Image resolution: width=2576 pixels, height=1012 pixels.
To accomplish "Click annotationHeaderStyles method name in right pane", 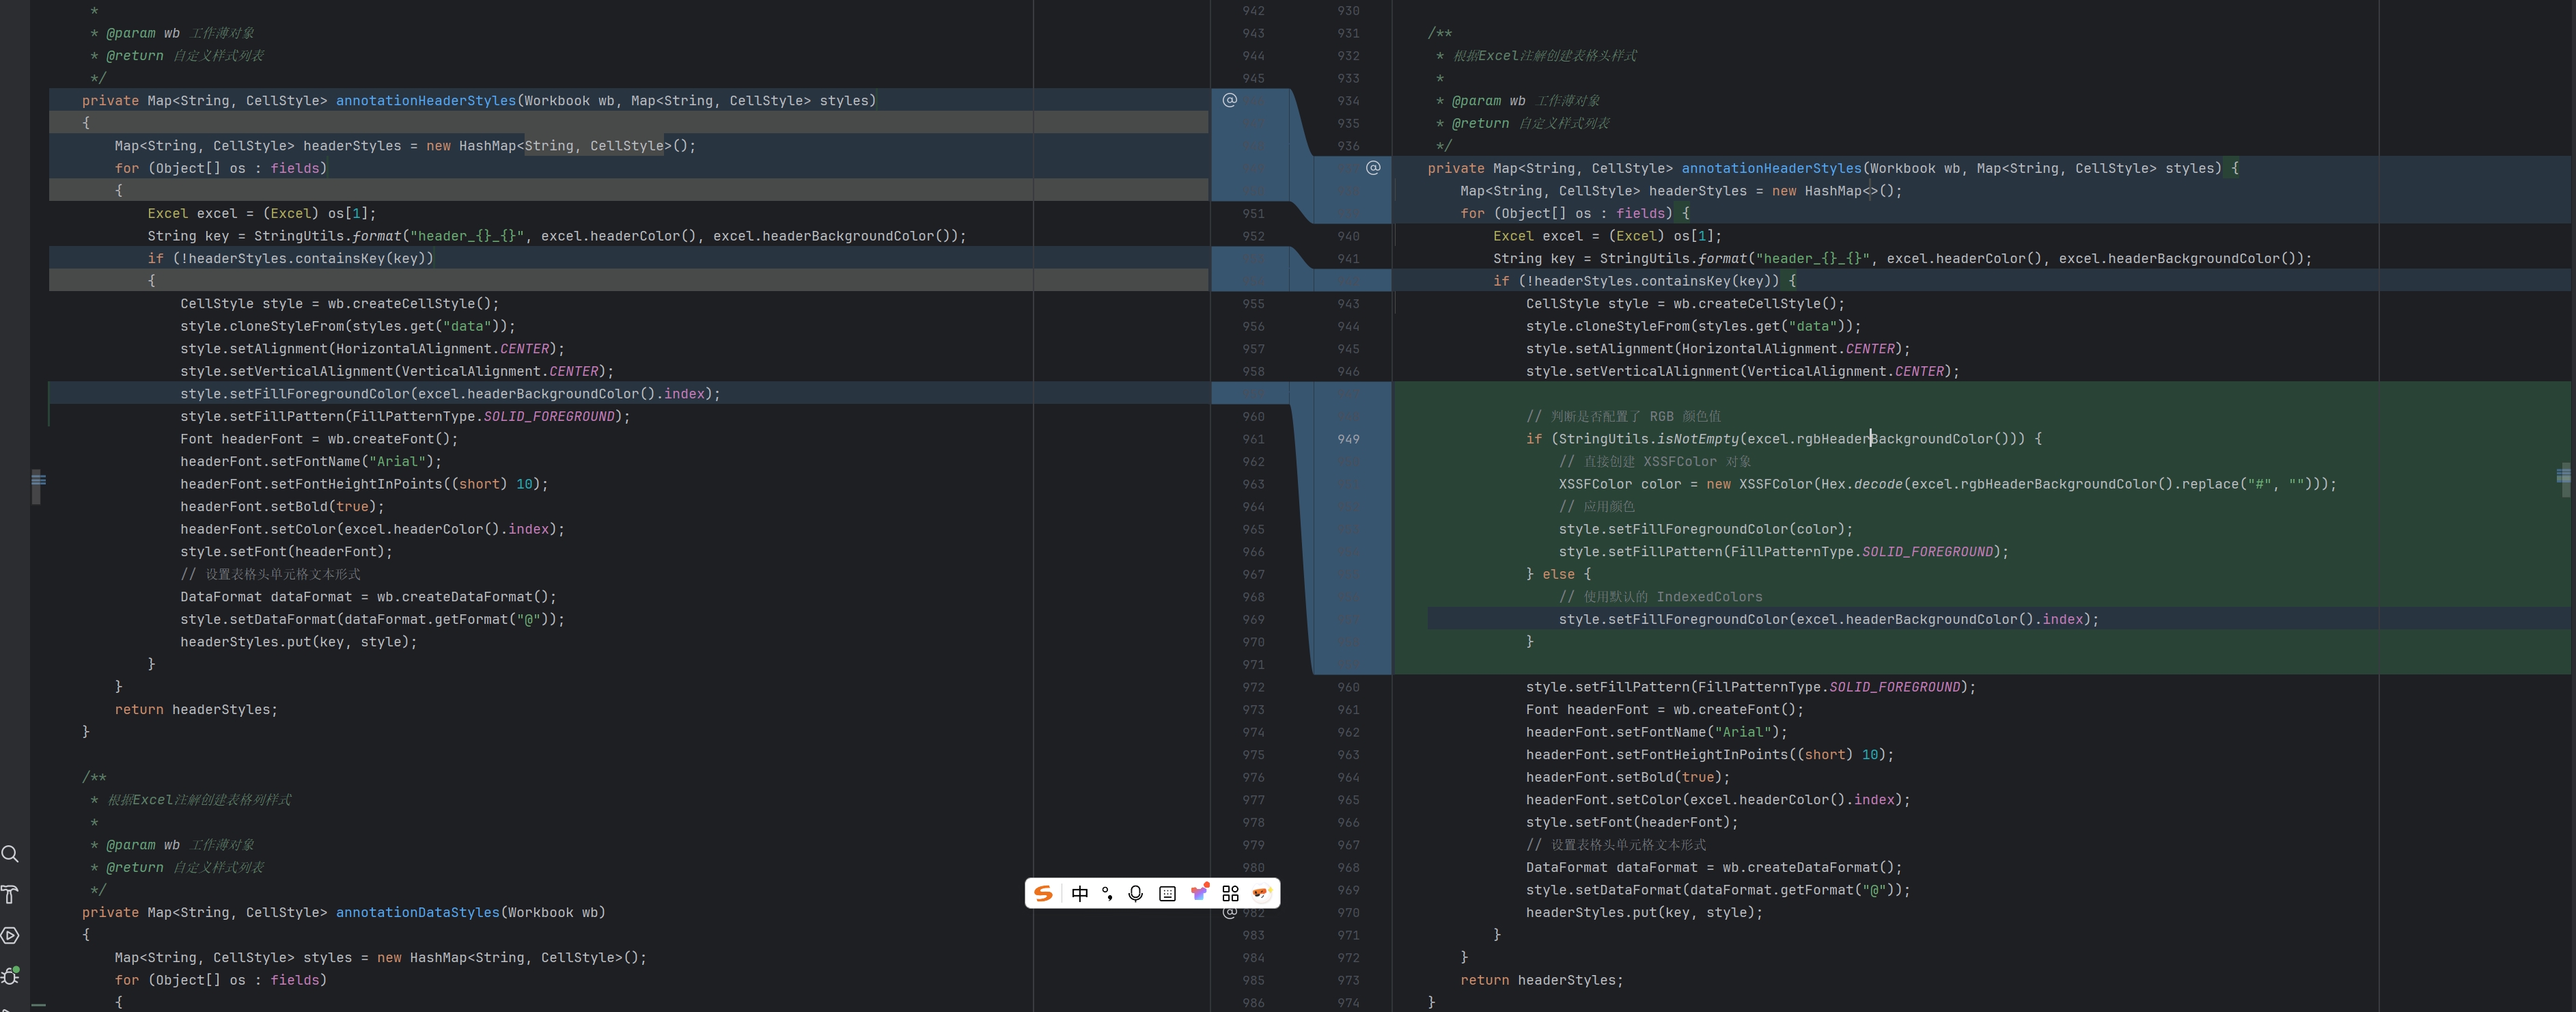I will coord(1771,168).
